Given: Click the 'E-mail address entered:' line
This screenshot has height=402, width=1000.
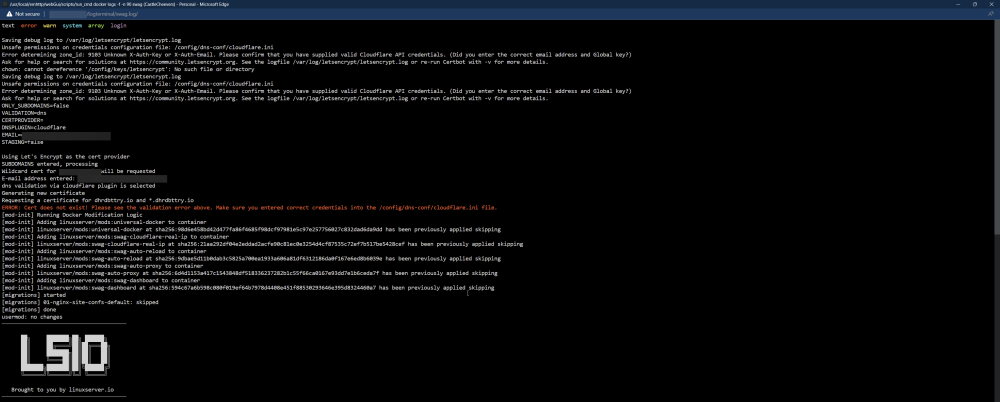Looking at the screenshot, I should 84,179.
